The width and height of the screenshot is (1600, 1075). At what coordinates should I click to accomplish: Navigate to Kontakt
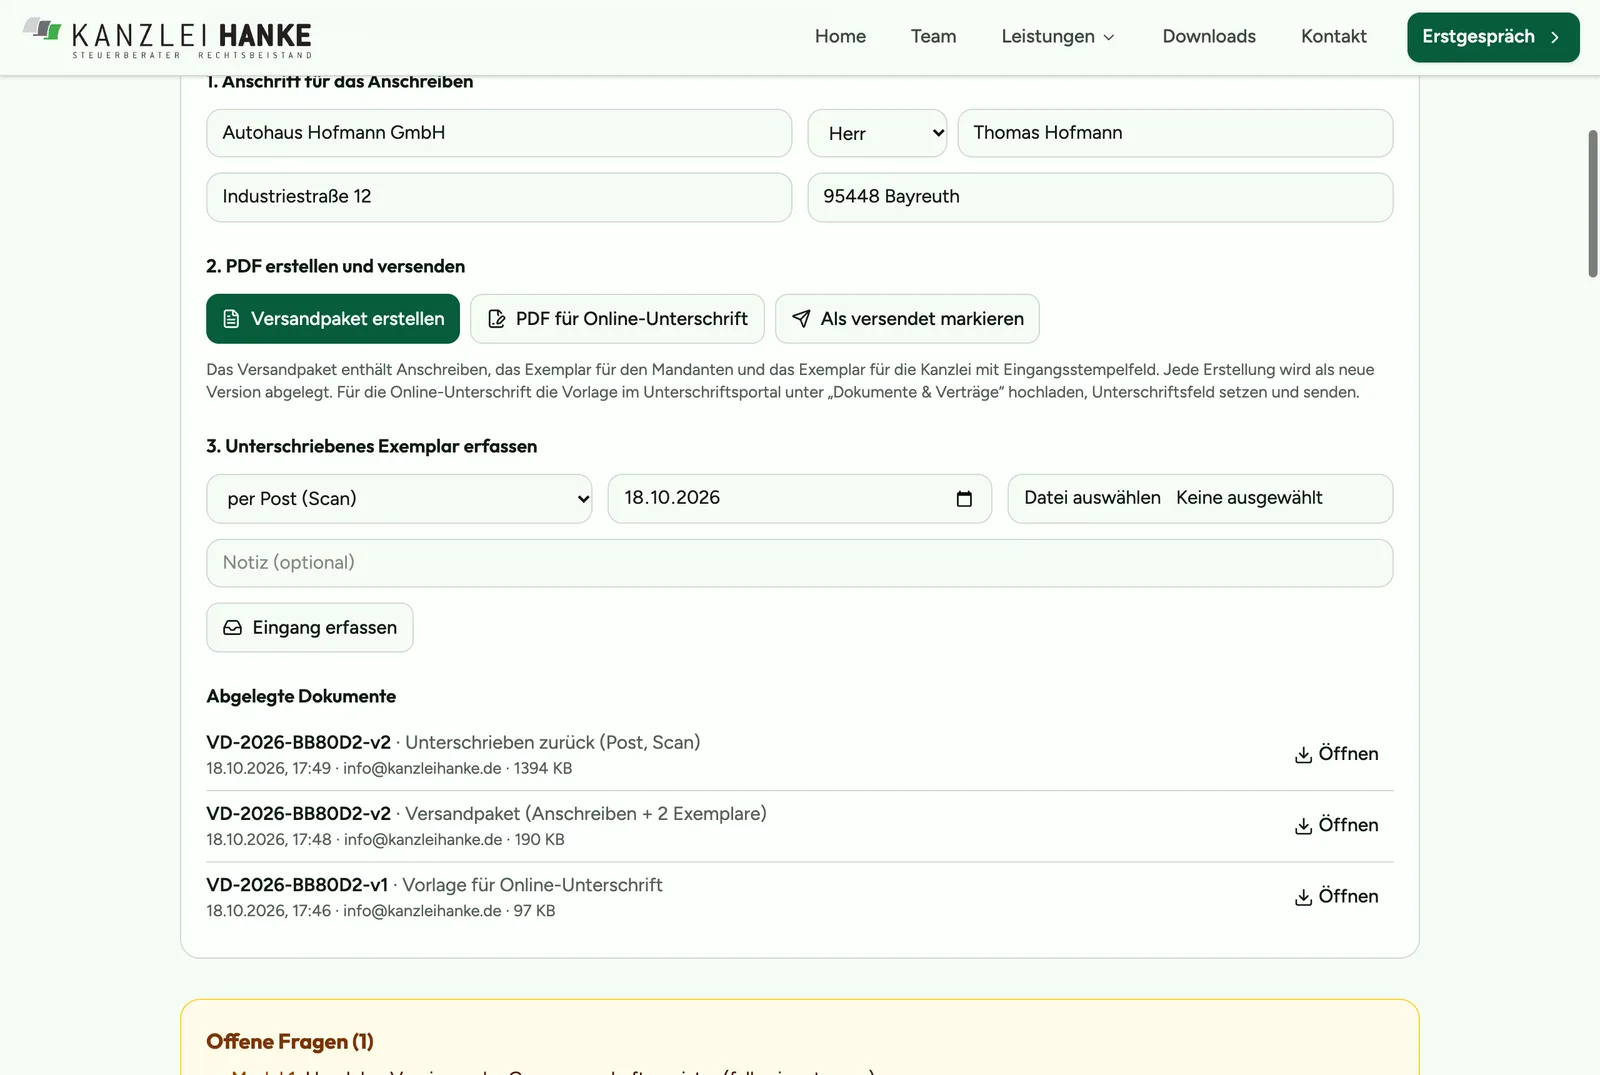click(1333, 36)
